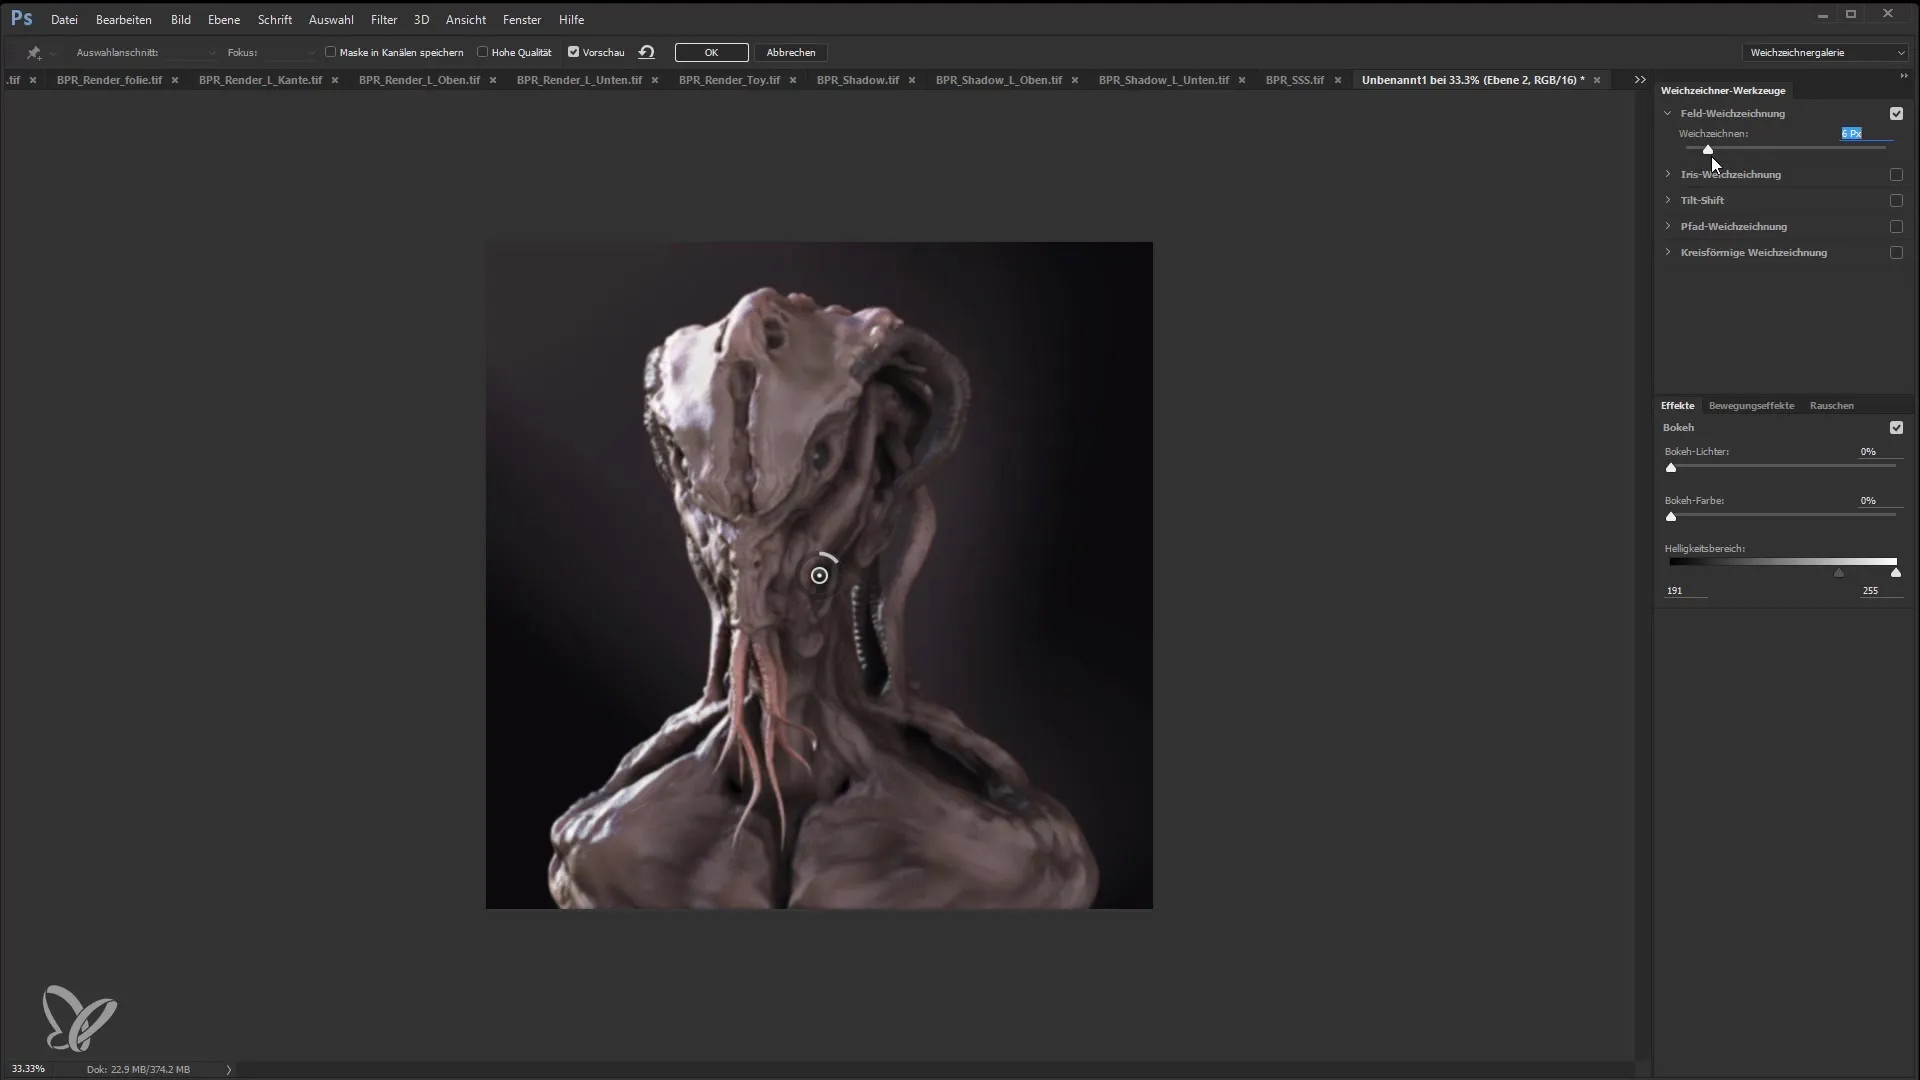Switch to BPR_Render_Toy.tif document tab

pyautogui.click(x=729, y=80)
